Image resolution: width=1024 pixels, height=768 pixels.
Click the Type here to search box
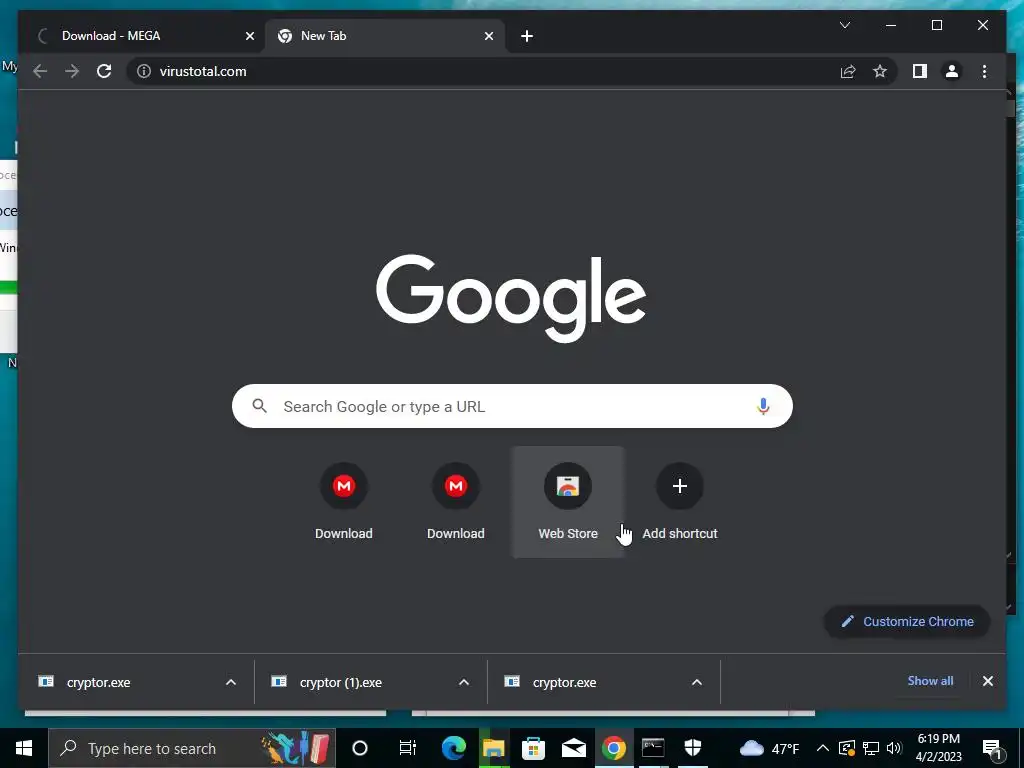tap(192, 748)
